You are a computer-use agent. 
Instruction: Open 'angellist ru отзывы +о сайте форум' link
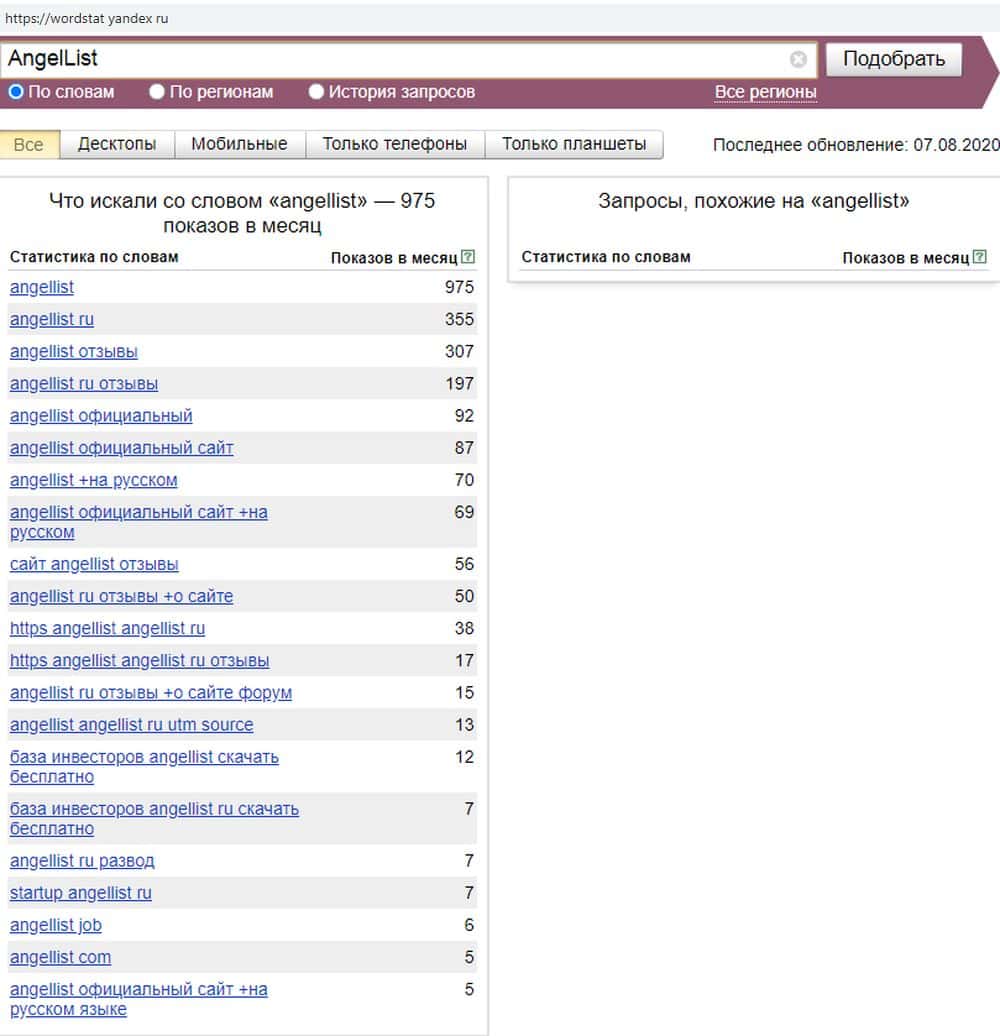tap(151, 693)
